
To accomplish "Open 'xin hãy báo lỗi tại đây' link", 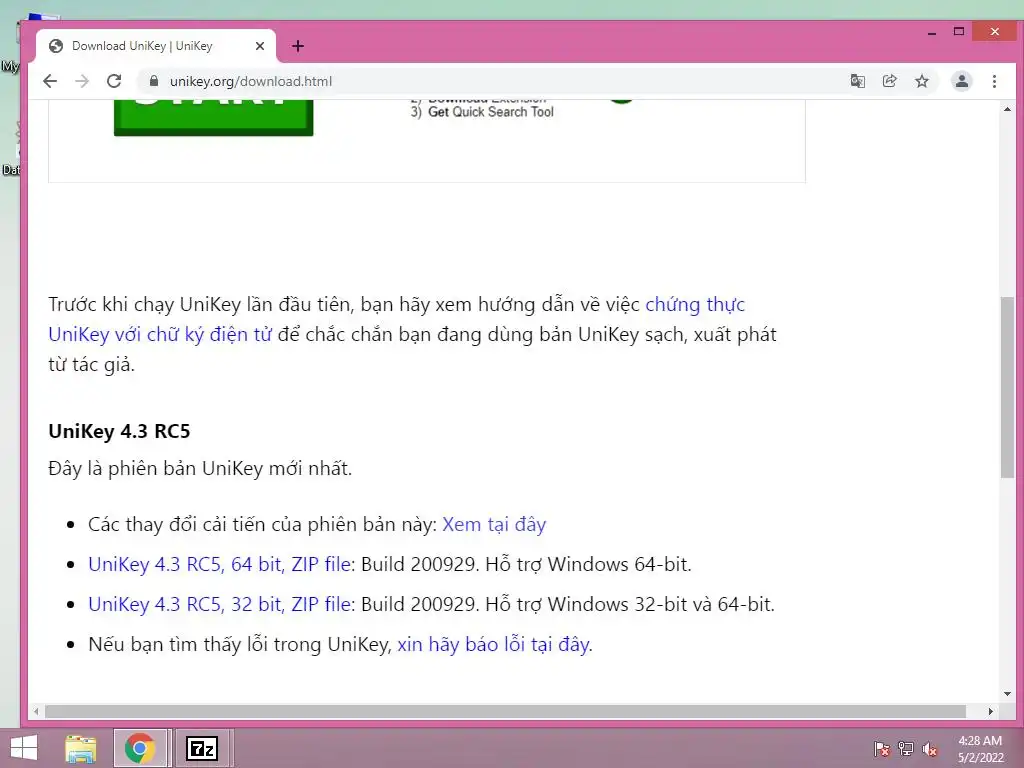I will pyautogui.click(x=493, y=645).
